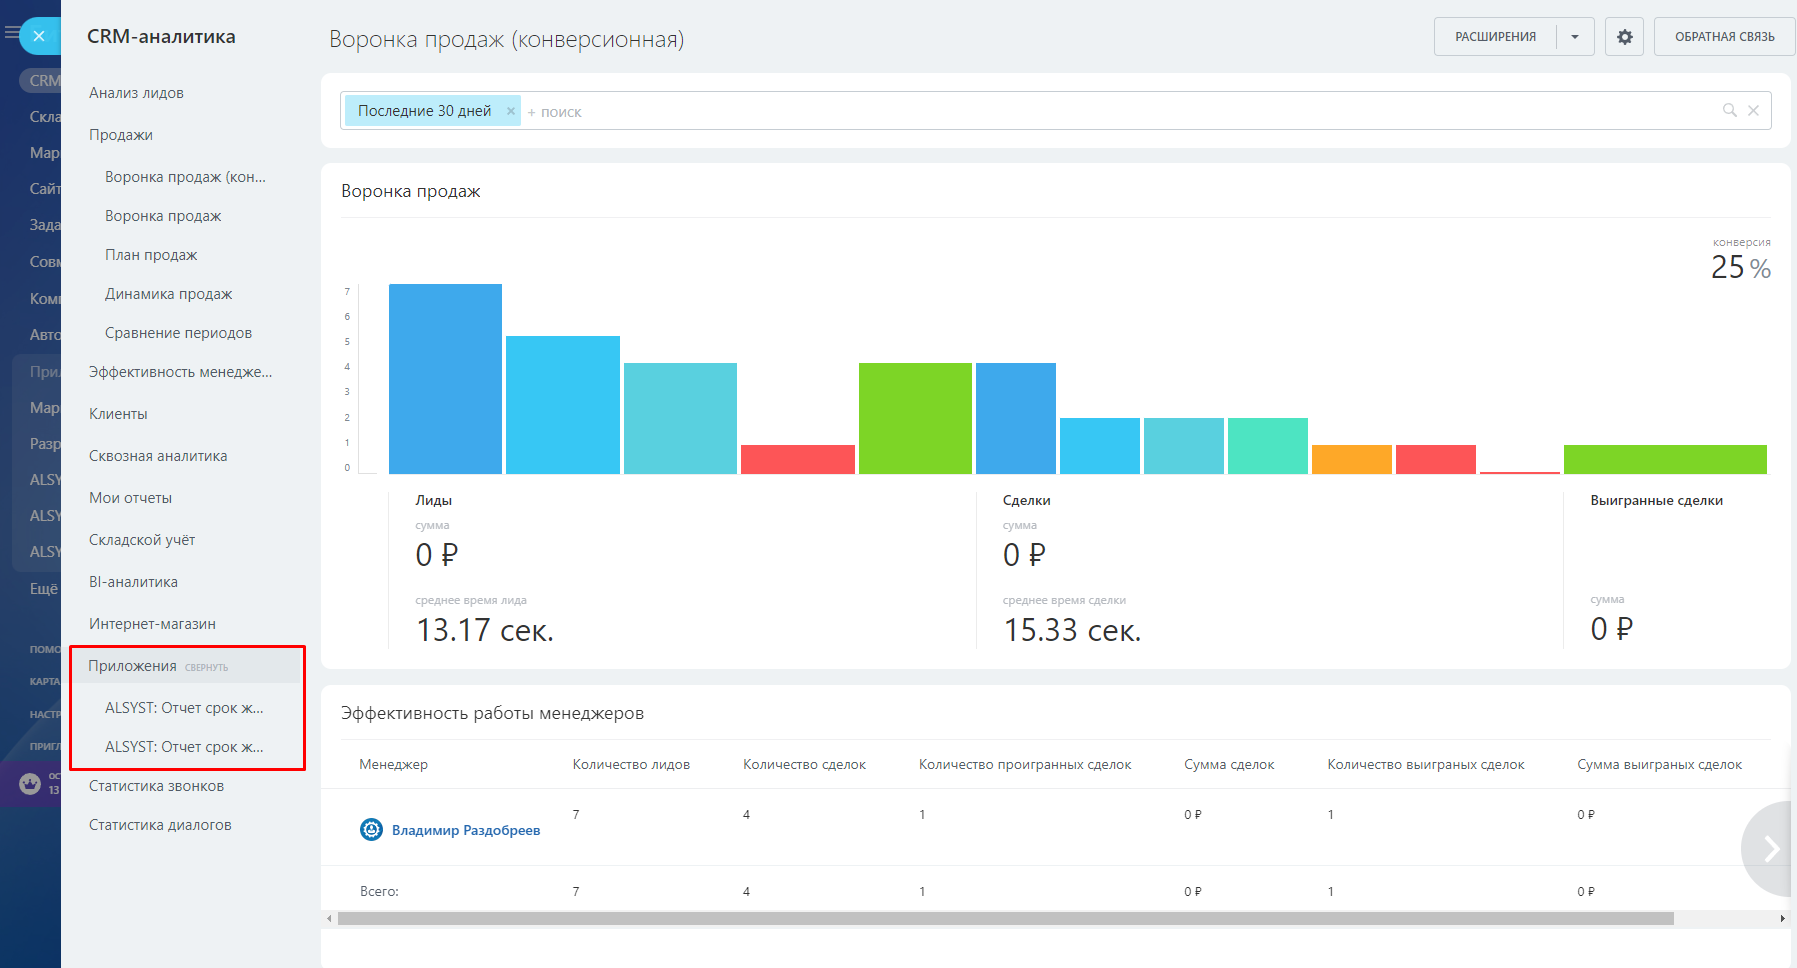Viewport: 1797px width, 968px height.
Task: Remove the 'Последние 30 дней' filter tag
Action: [x=510, y=111]
